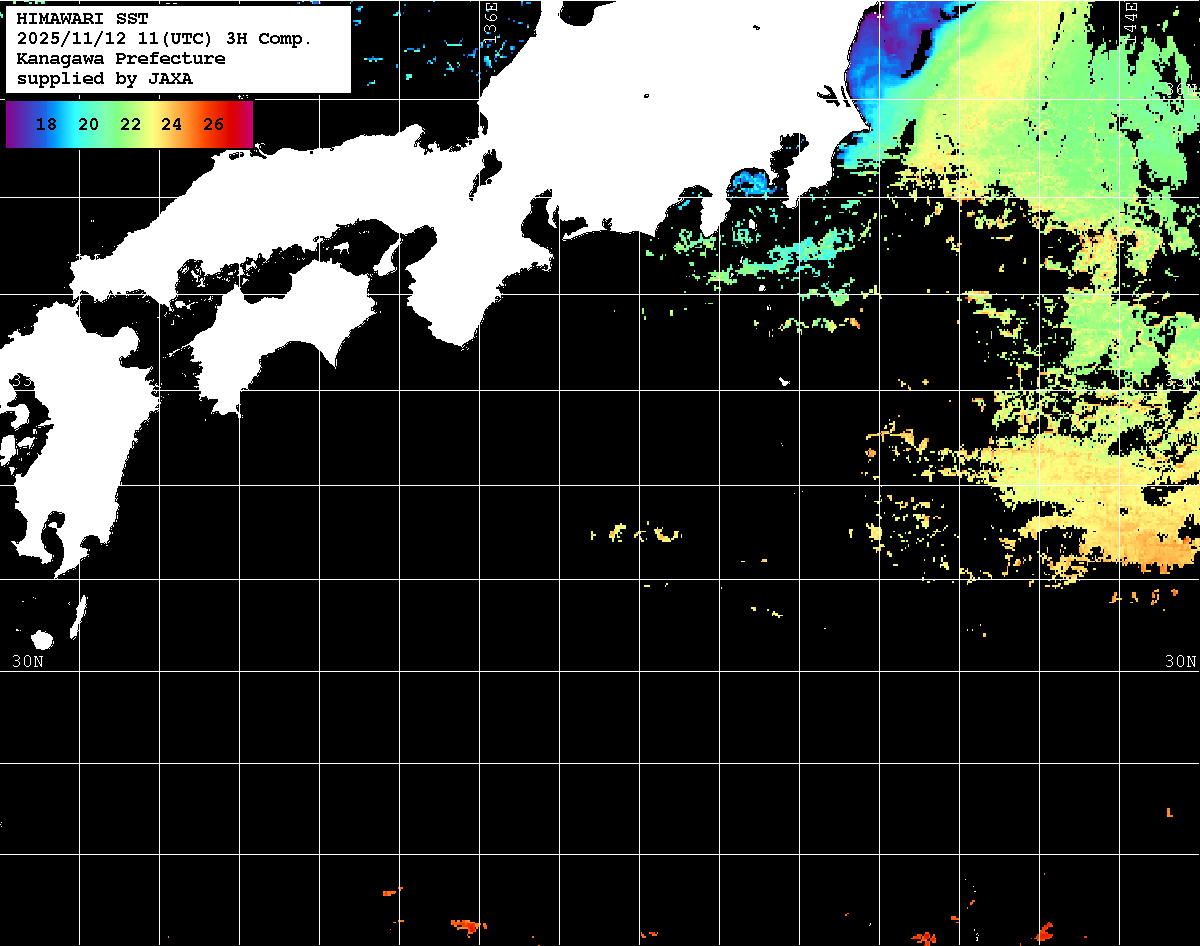
Task: Click the Kii Peninsula landmass
Action: click(470, 290)
